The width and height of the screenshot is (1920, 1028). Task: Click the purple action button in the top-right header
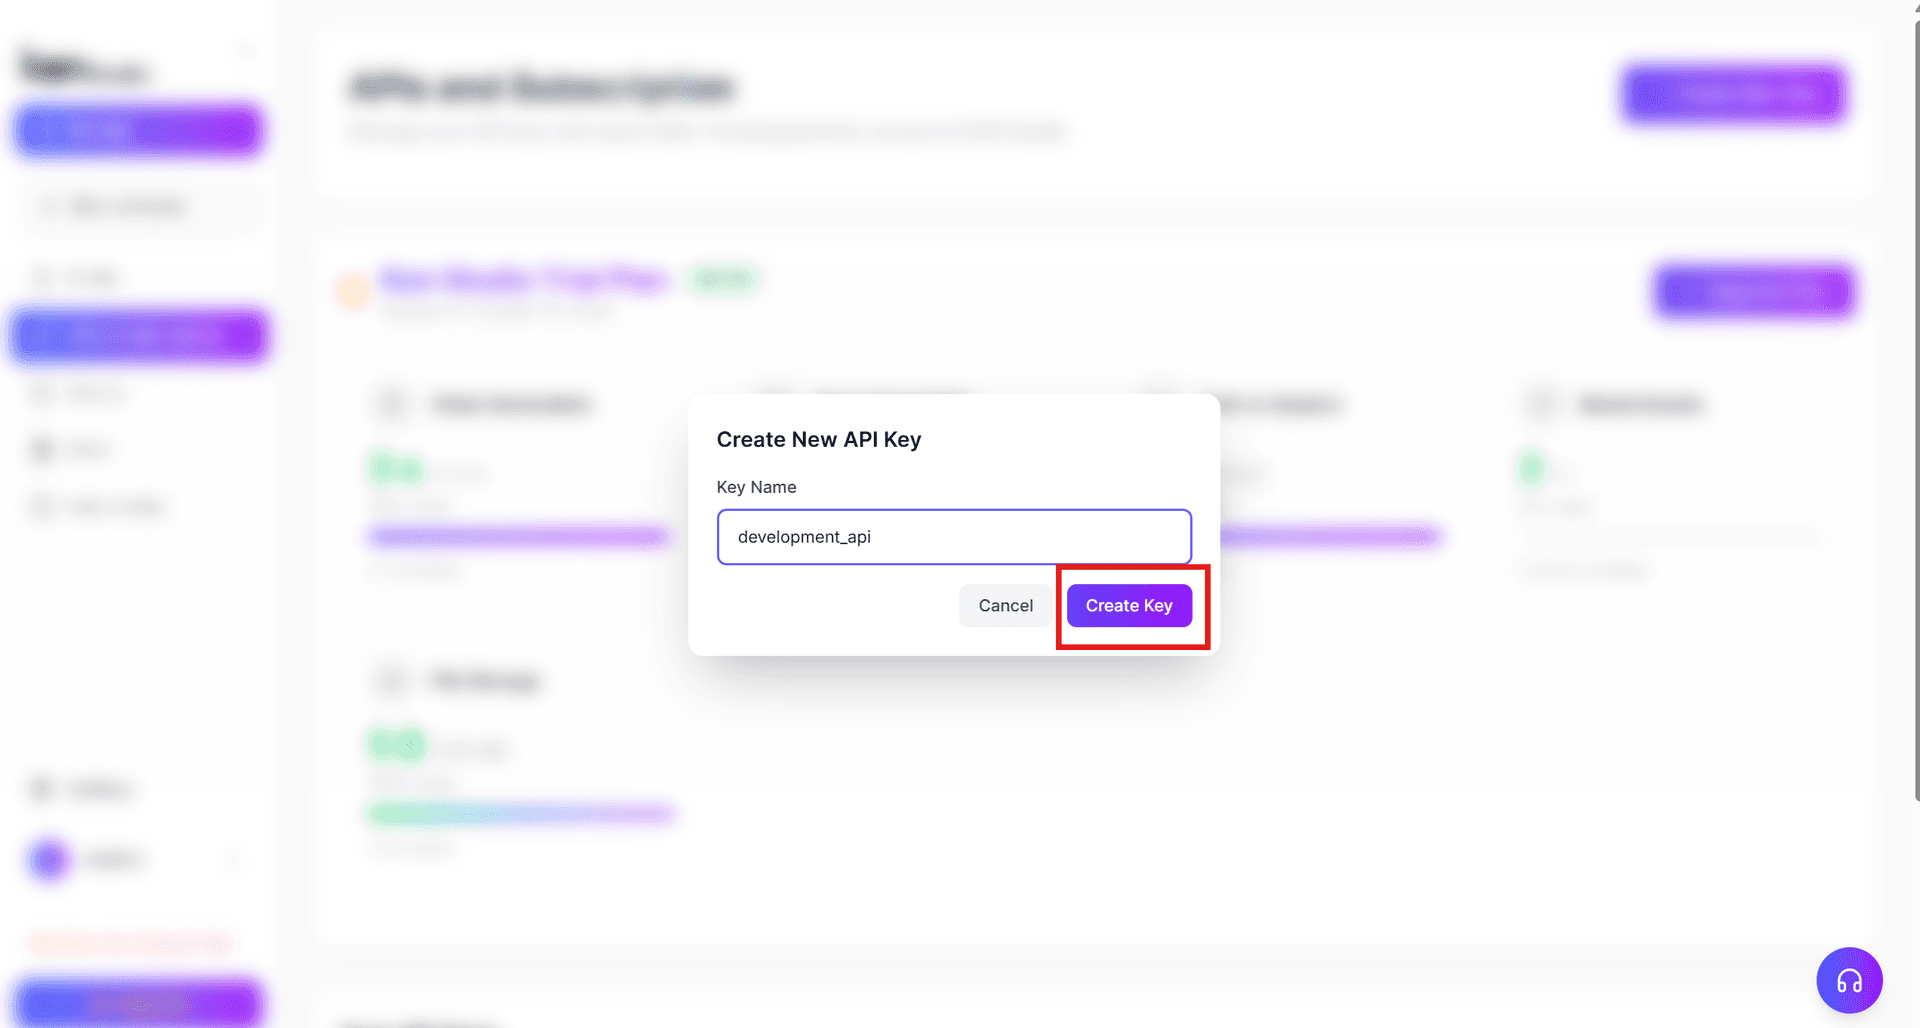tap(1733, 94)
